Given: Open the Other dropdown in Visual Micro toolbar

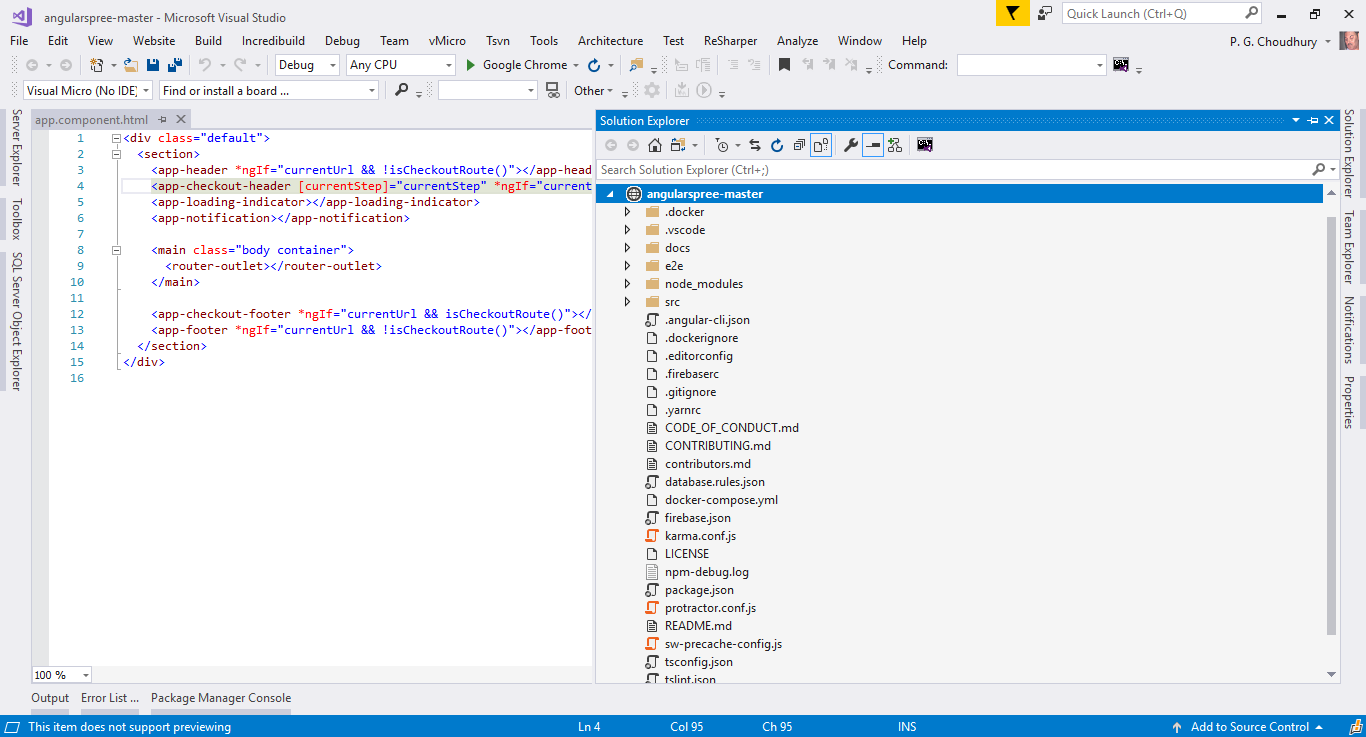Looking at the screenshot, I should point(593,90).
